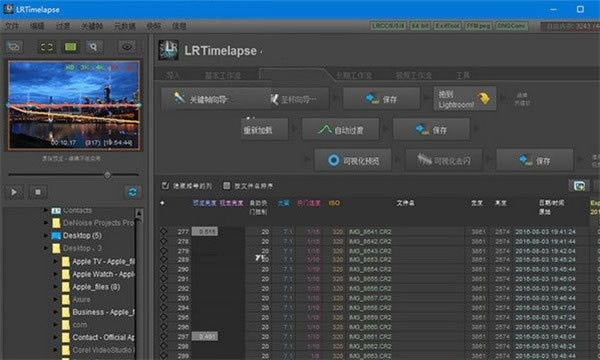The height and width of the screenshot is (360, 600).
Task: Click the FFMpeg status badge
Action: coord(478,26)
